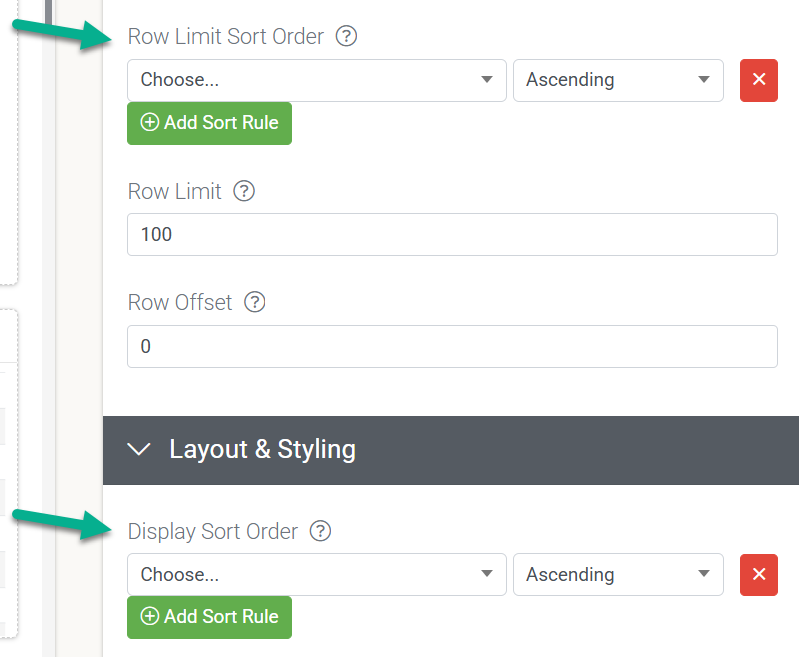This screenshot has width=799, height=657.
Task: Open Row Limit Sort Order Choose dropdown
Action: (316, 80)
